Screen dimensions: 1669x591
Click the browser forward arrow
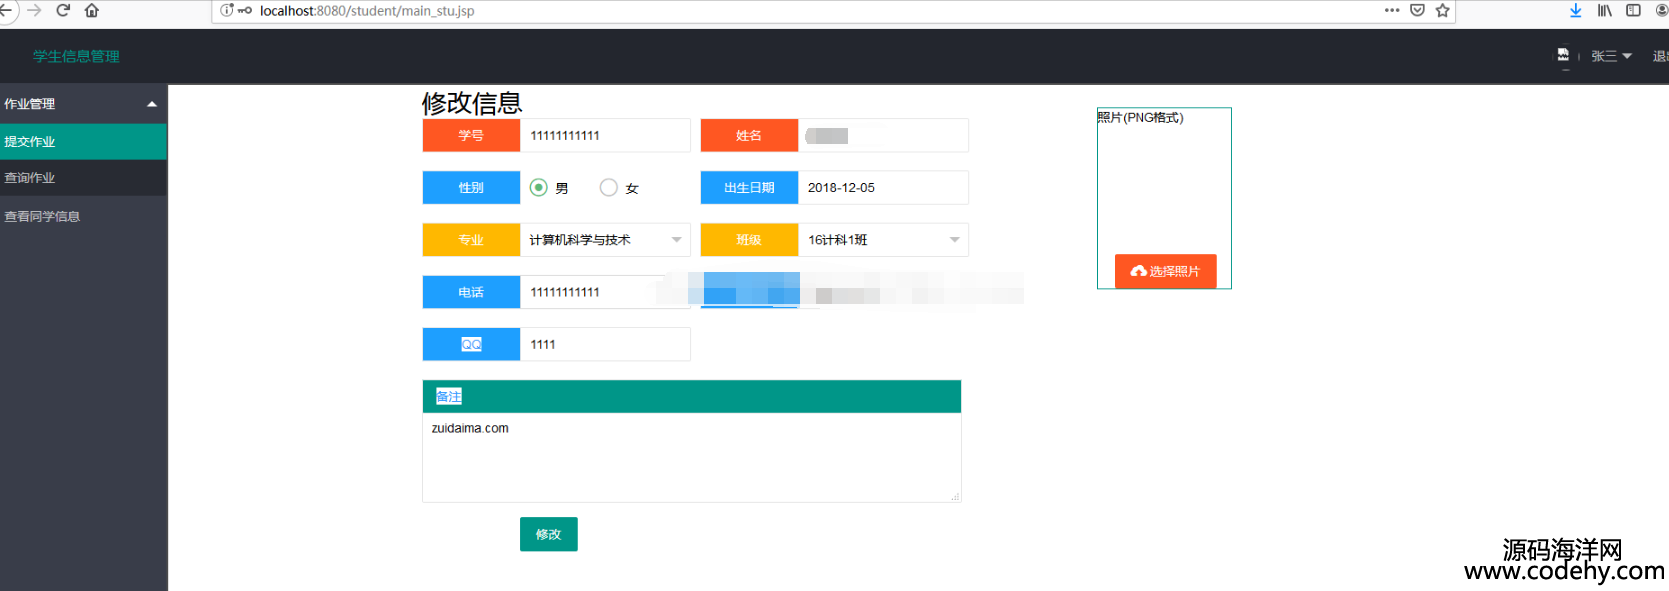34,10
